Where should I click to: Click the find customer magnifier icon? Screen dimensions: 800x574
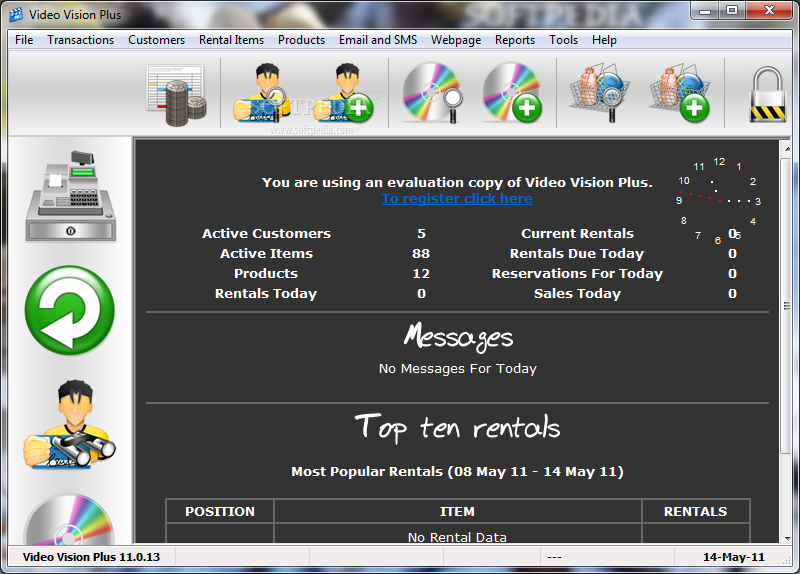(x=261, y=93)
